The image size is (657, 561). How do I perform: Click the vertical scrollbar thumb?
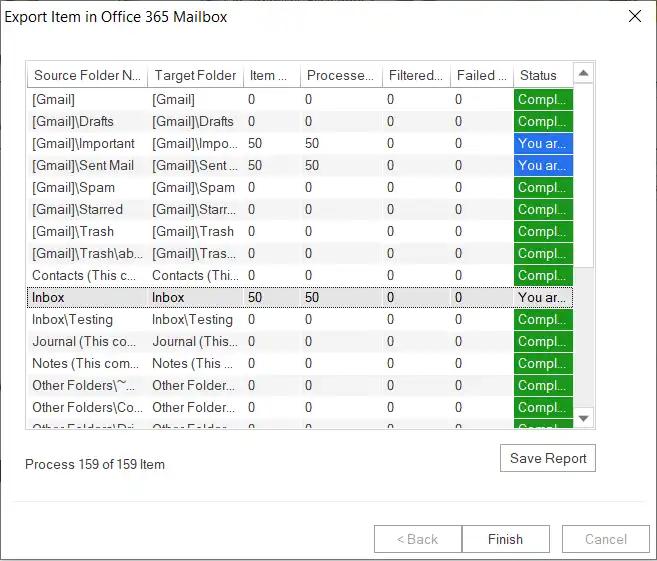[x=583, y=175]
